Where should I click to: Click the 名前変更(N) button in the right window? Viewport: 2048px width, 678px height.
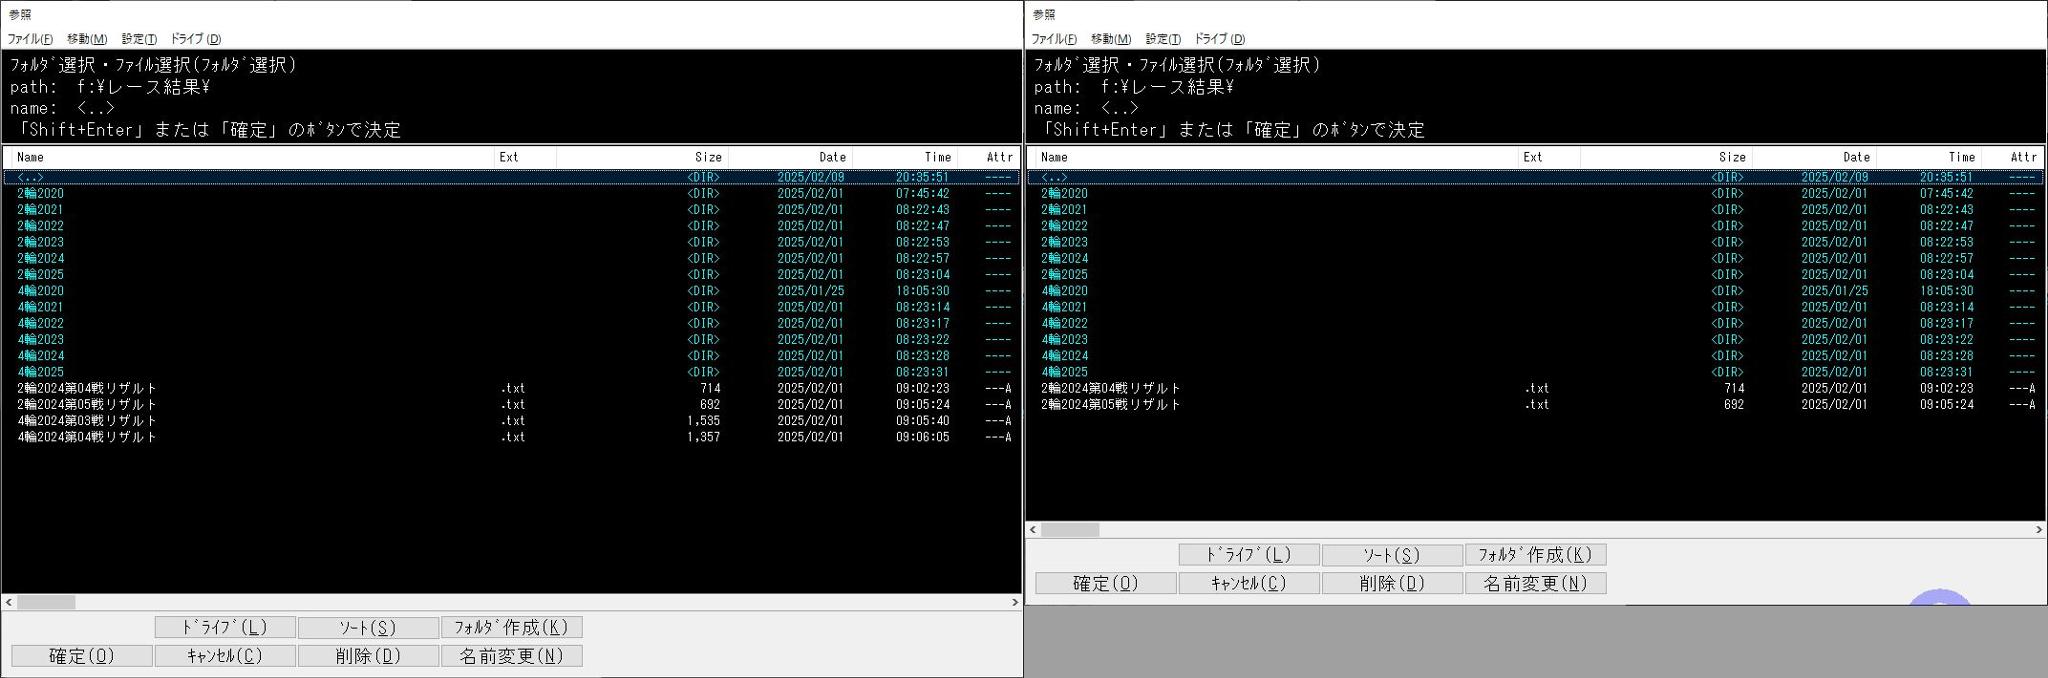[x=1535, y=583]
